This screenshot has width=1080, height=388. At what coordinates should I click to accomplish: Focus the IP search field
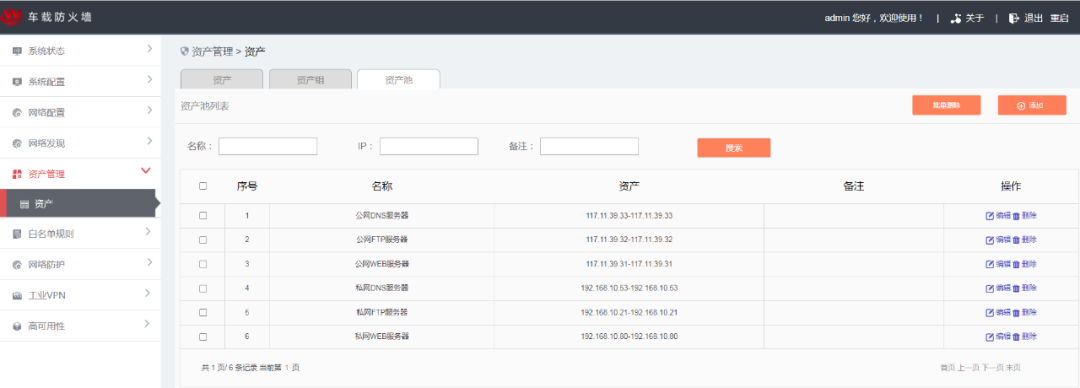(x=429, y=146)
